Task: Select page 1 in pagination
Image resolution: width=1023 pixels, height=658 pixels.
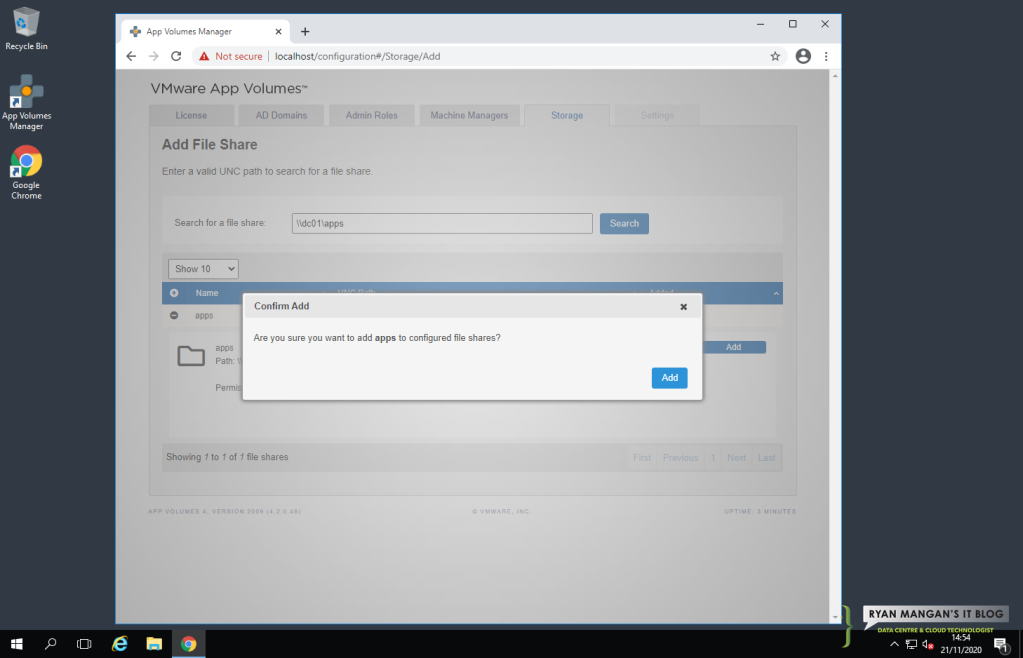Action: click(713, 458)
